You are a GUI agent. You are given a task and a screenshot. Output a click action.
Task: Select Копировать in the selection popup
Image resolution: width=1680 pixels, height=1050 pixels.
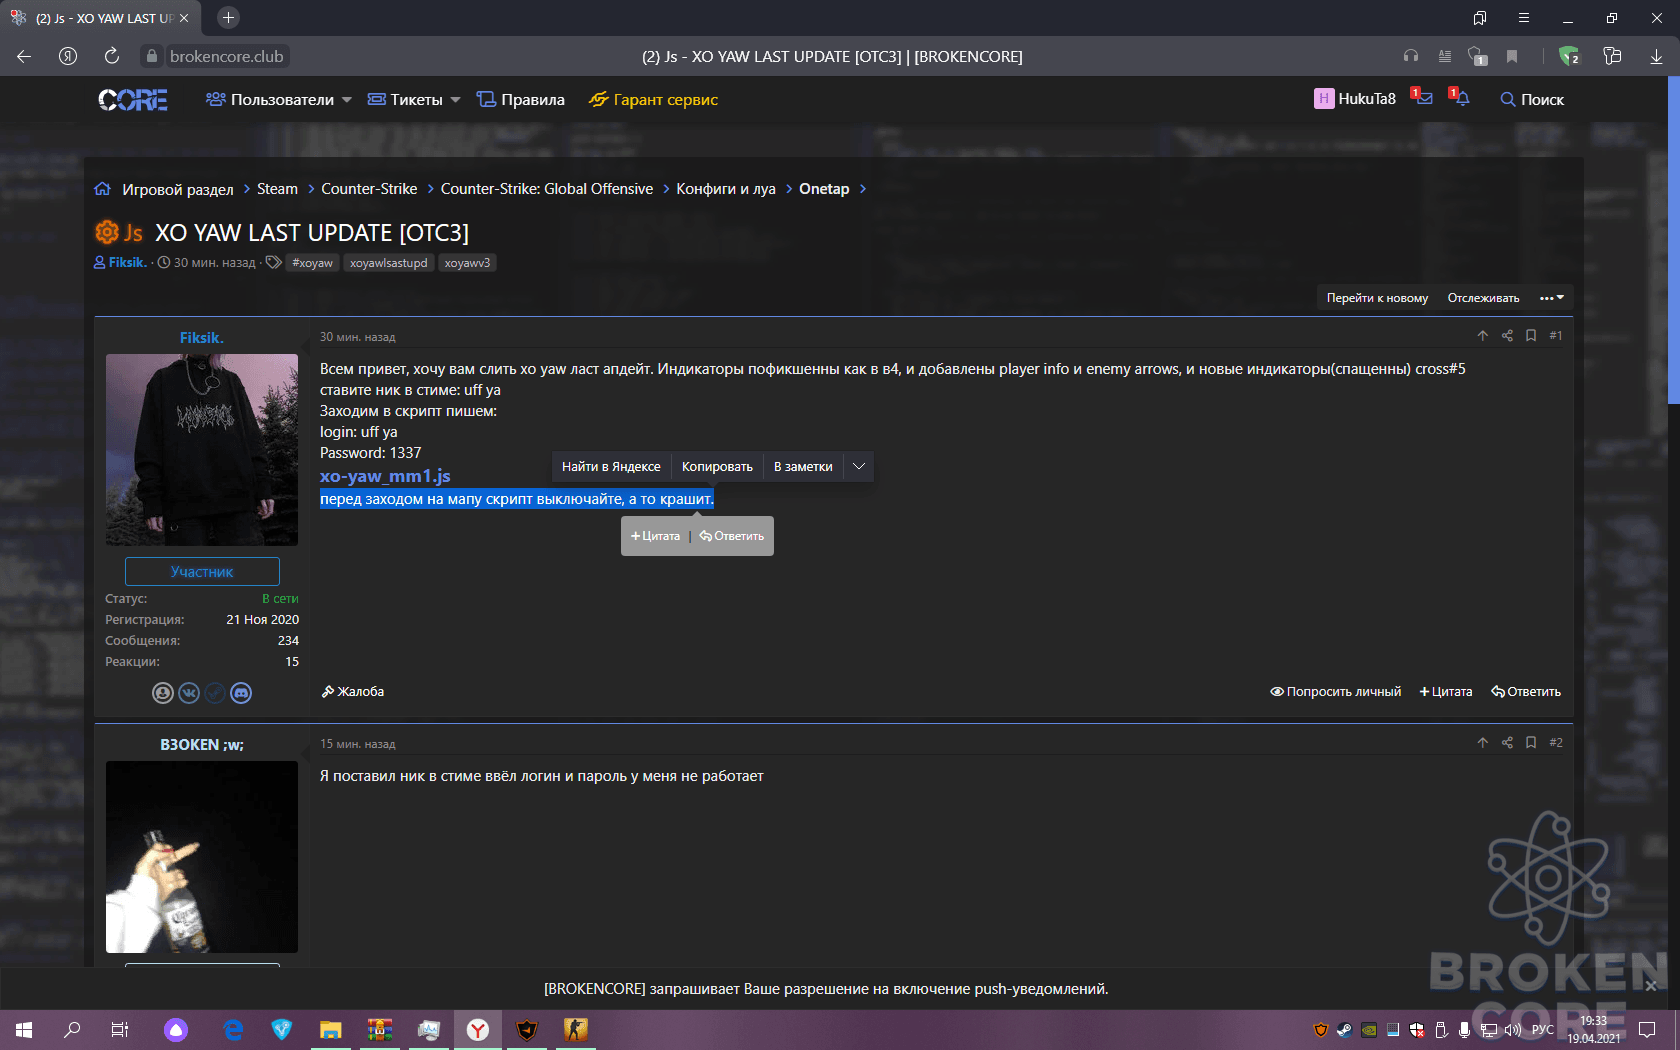click(x=717, y=467)
